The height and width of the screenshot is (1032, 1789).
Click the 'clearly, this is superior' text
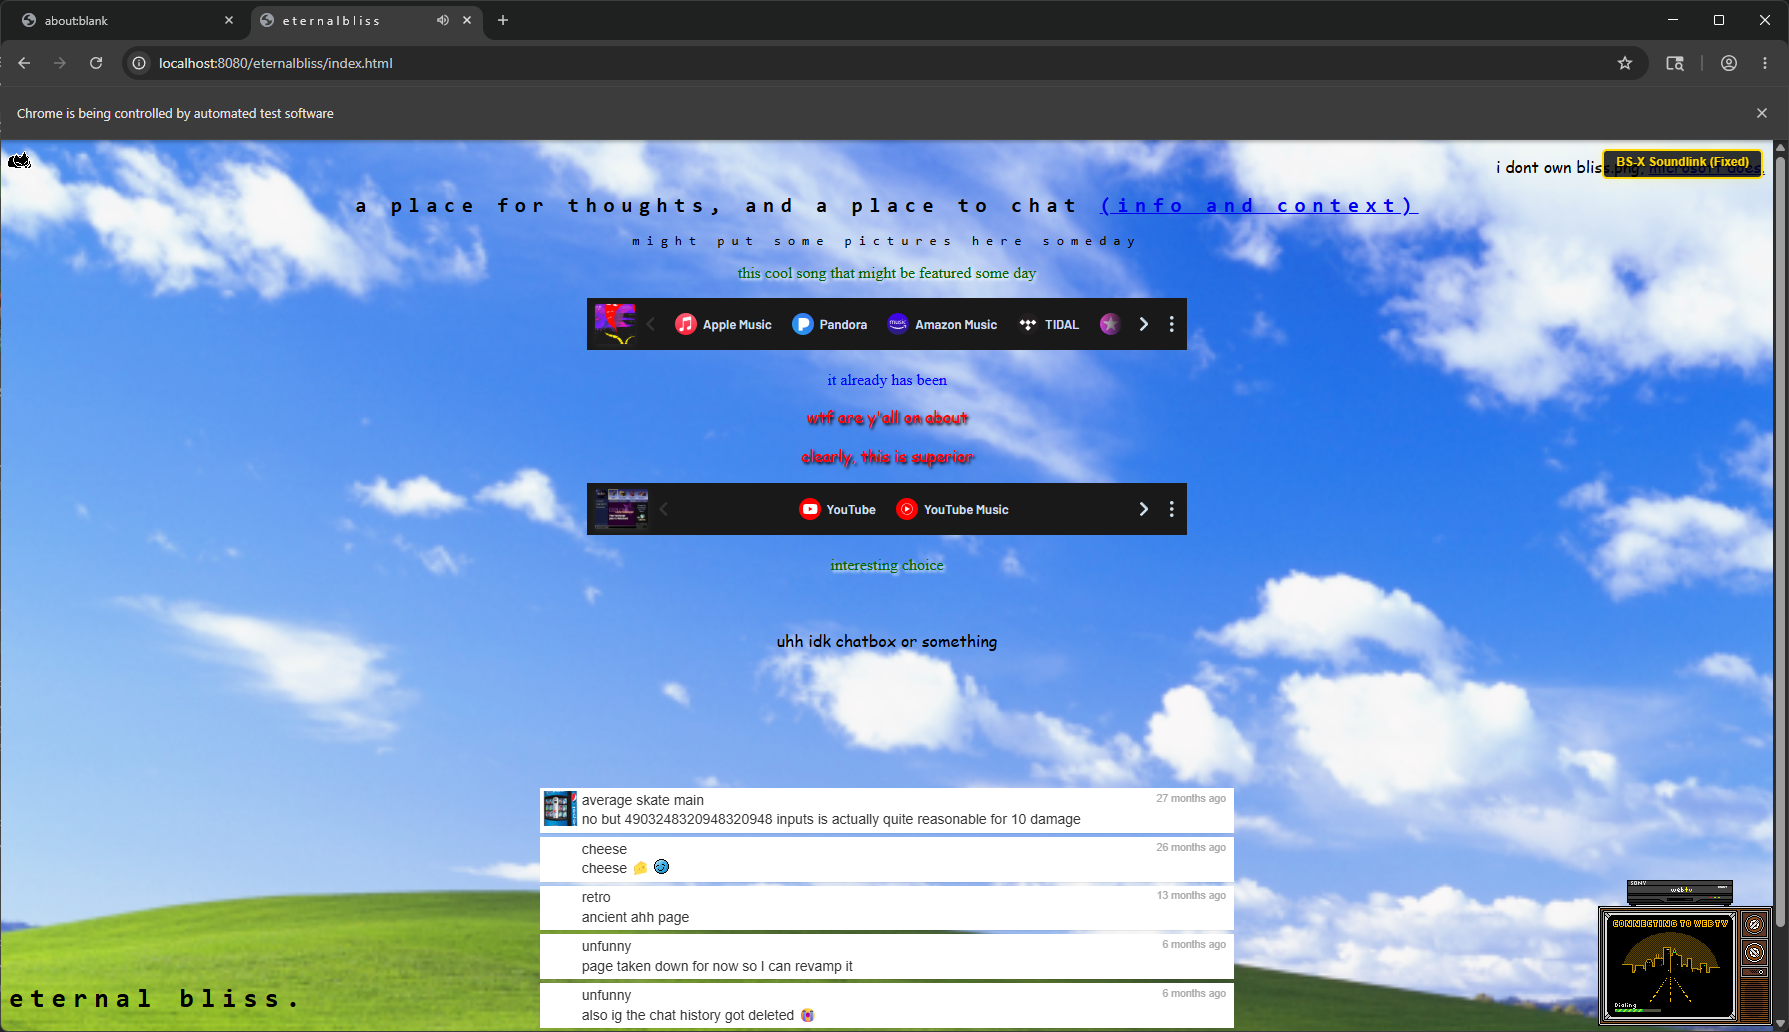[887, 457]
